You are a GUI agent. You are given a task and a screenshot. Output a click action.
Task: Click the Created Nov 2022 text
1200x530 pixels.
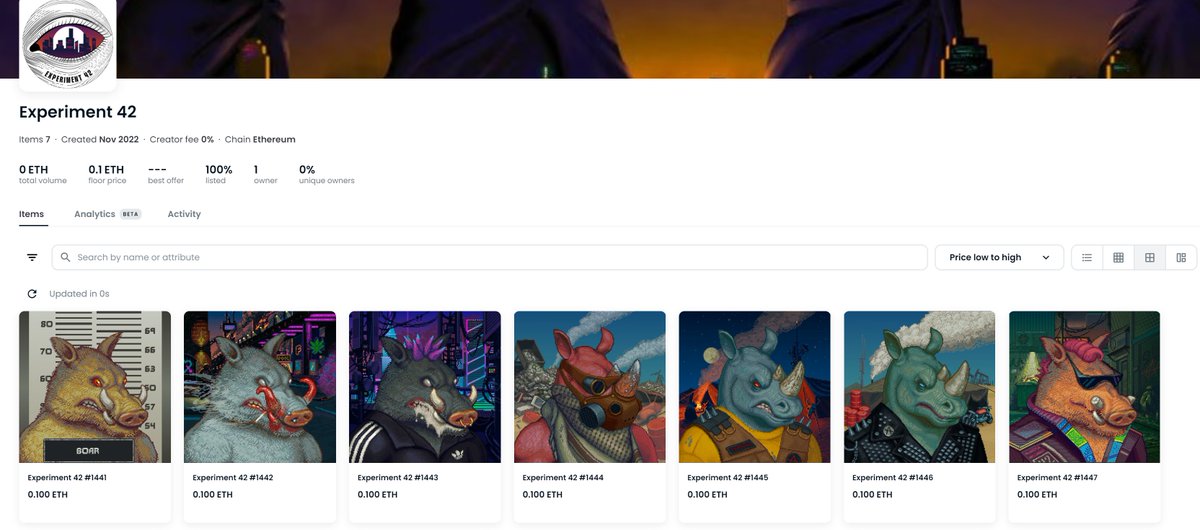(98, 139)
